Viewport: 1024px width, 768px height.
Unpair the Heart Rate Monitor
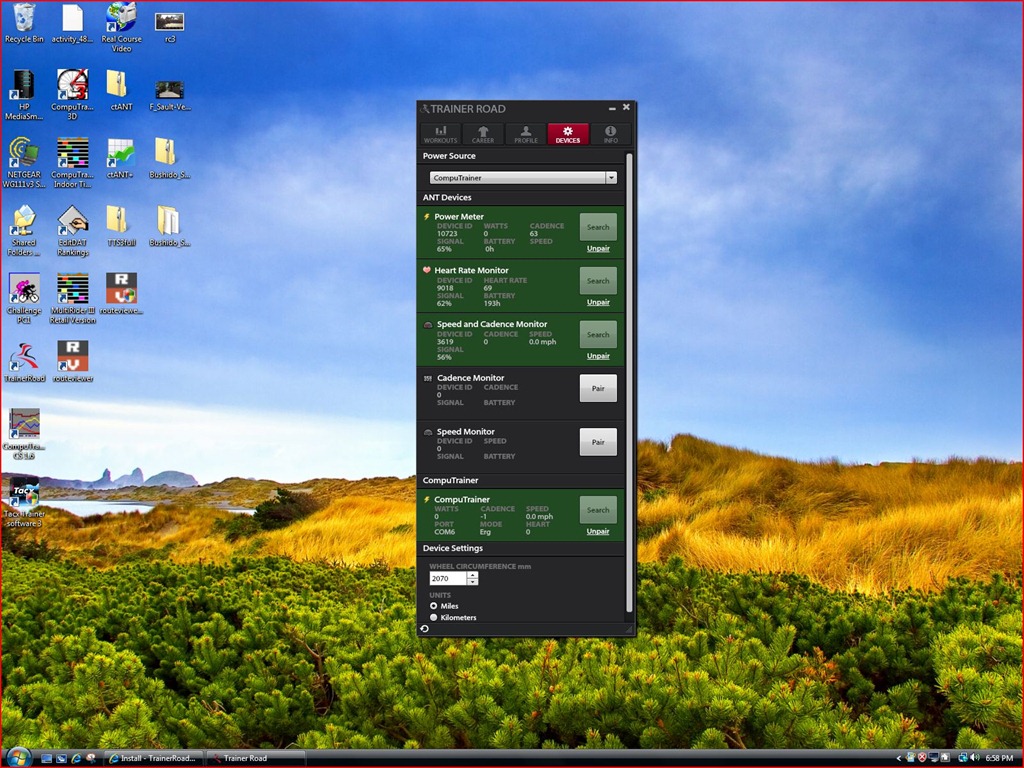tap(598, 302)
